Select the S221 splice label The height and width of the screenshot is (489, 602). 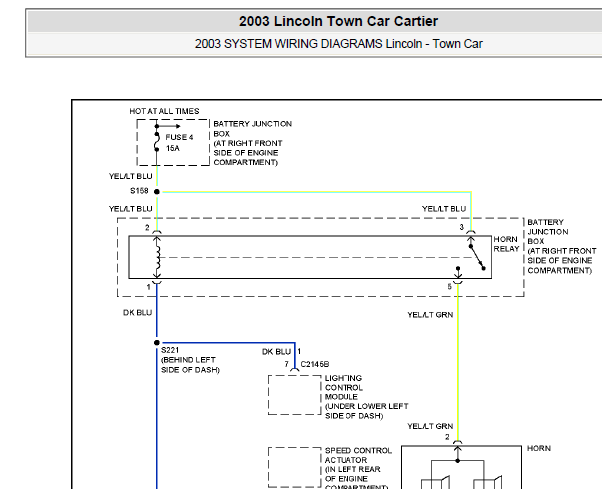pos(170,350)
